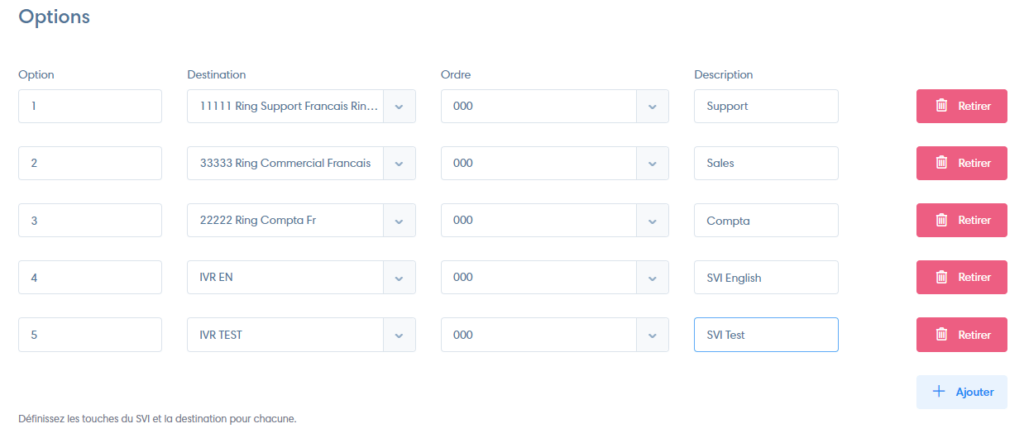Click the Description field containing Support
The image size is (1024, 438).
(766, 106)
